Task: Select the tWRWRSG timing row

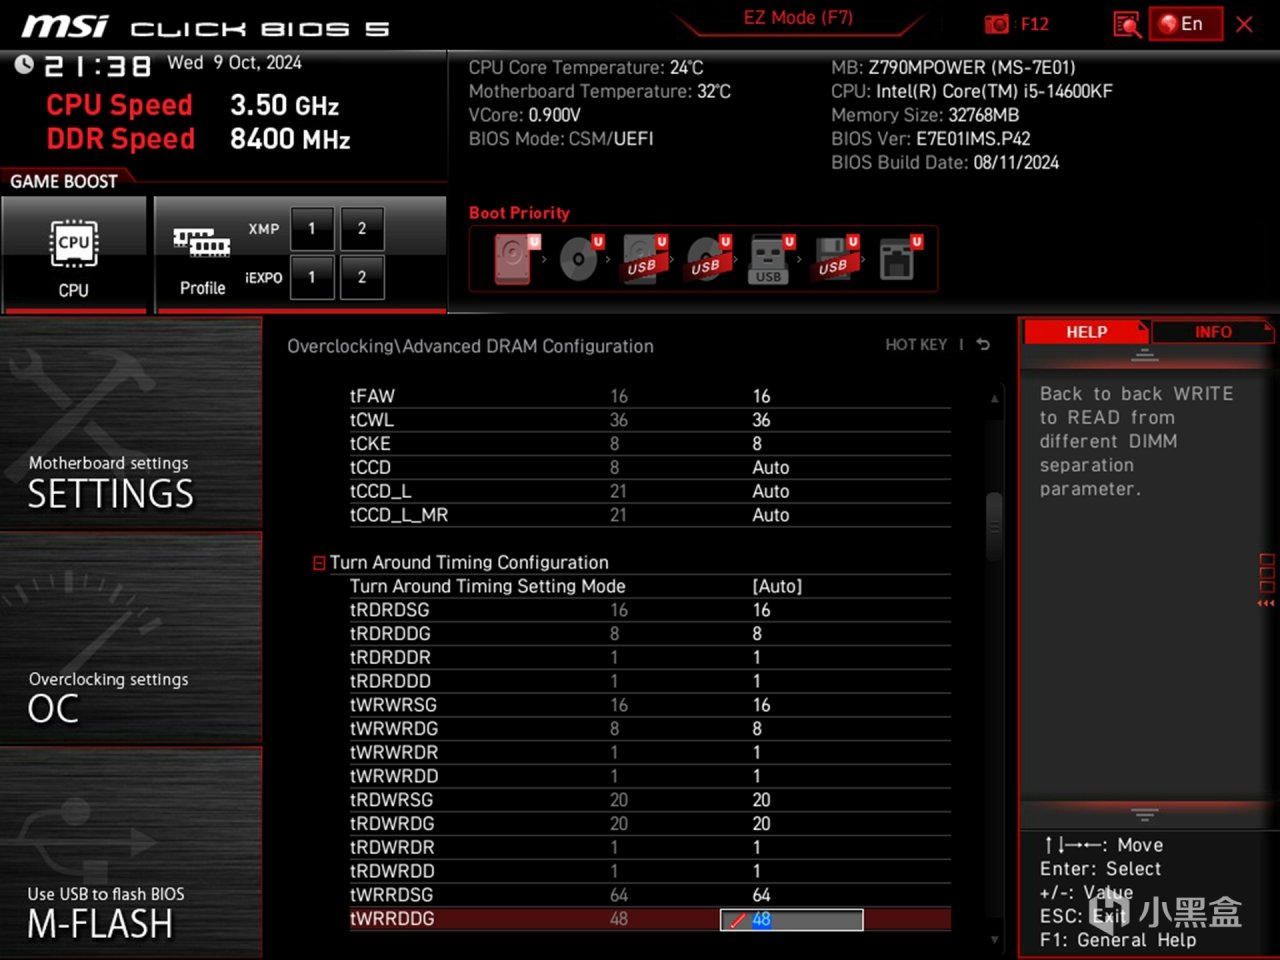Action: click(x=650, y=705)
